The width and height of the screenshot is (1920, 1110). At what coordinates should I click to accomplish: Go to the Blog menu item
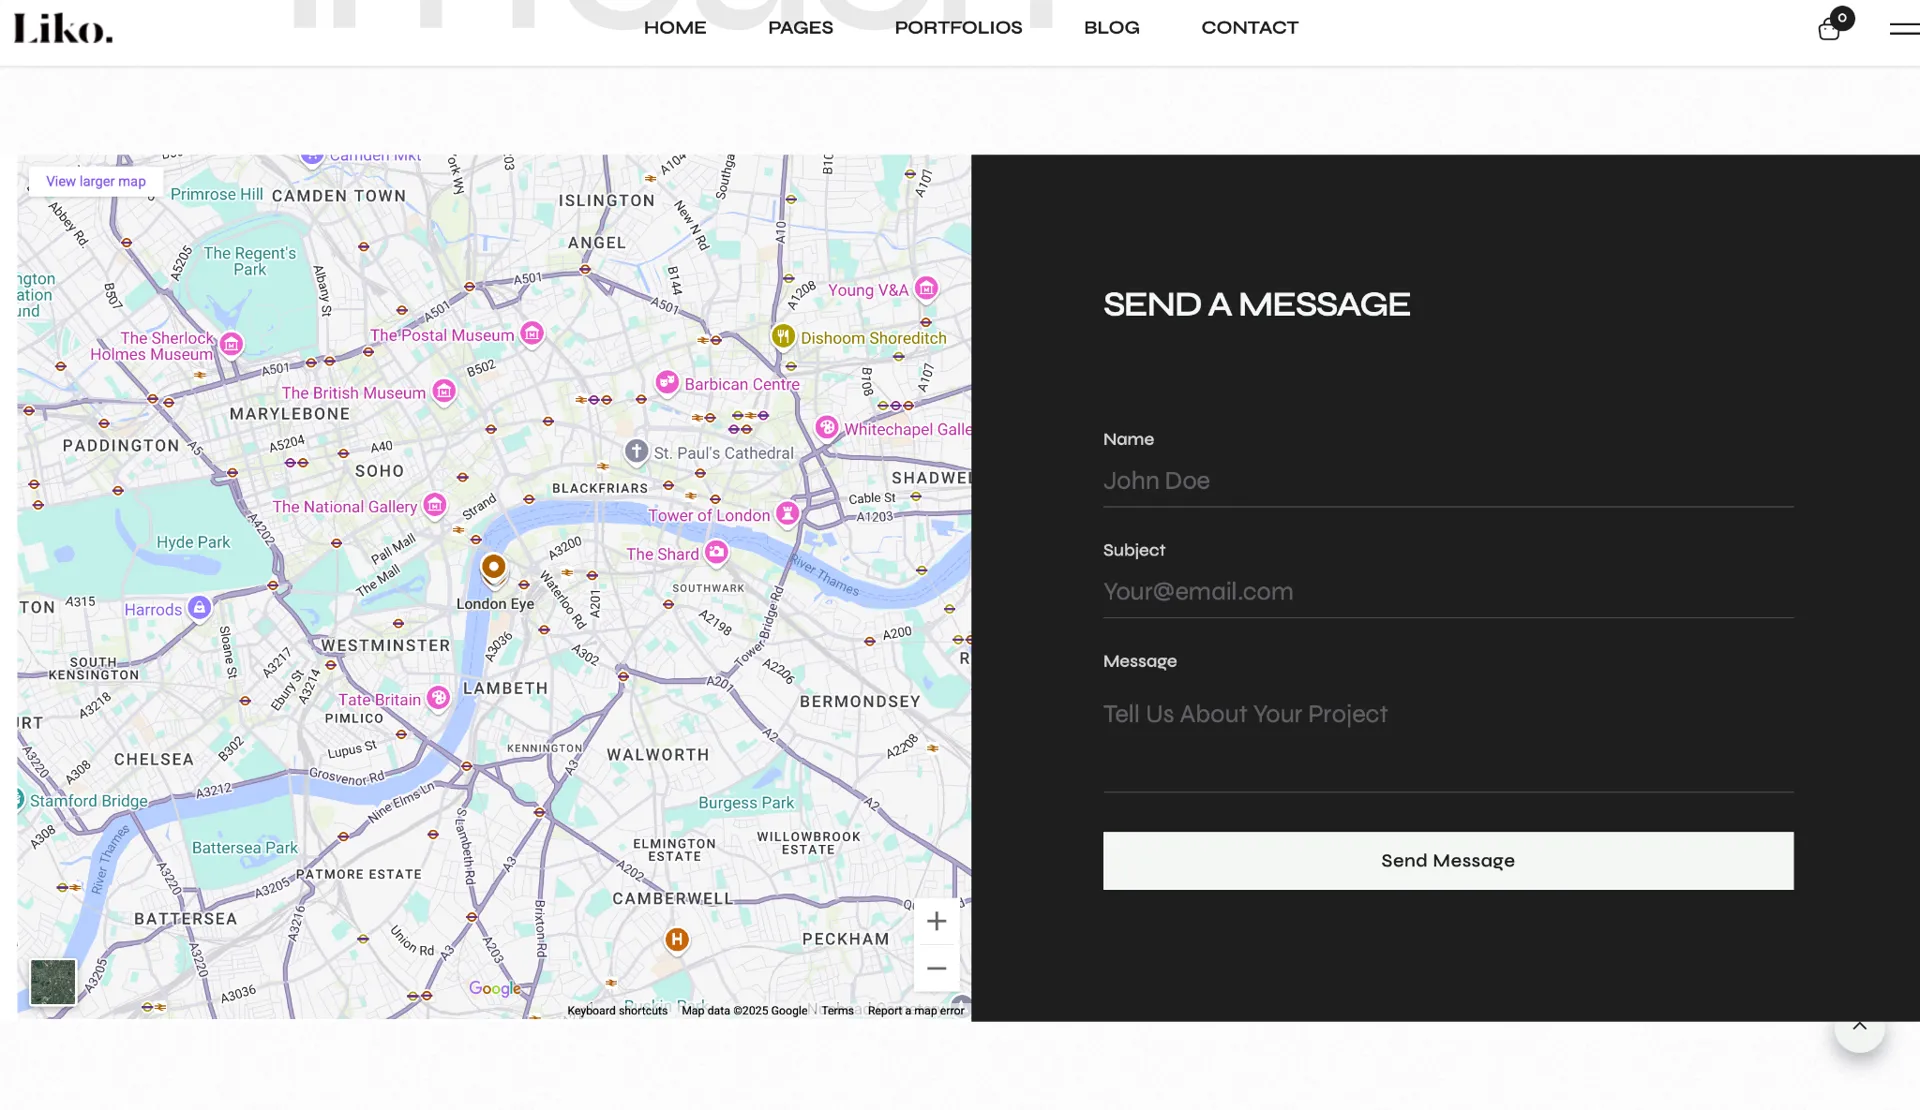coord(1111,28)
